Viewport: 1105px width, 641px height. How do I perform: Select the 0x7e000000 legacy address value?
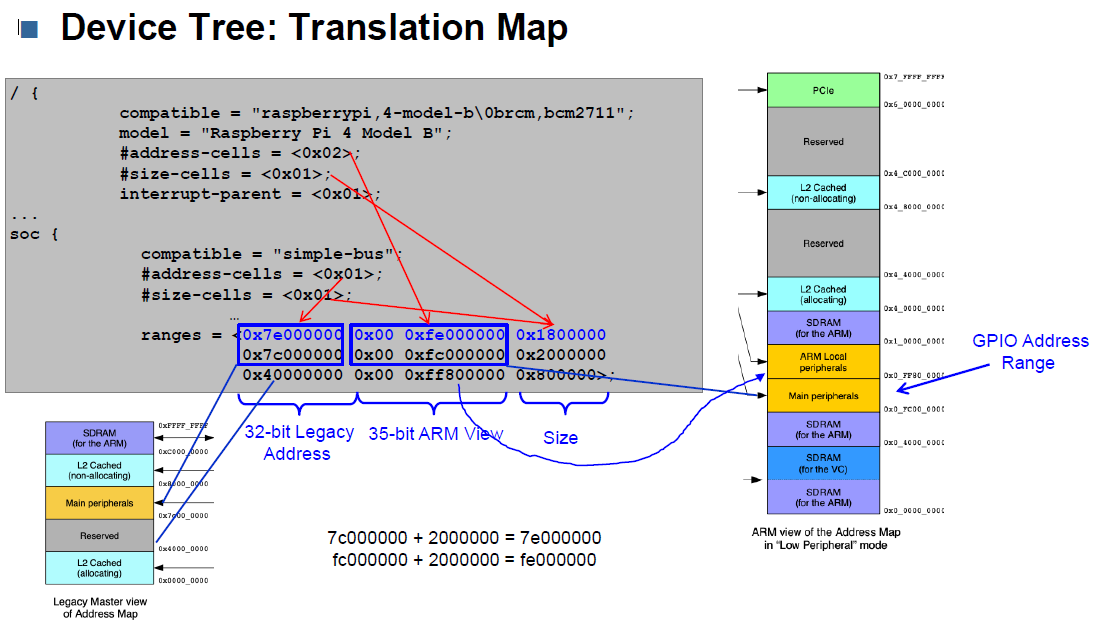coord(292,335)
